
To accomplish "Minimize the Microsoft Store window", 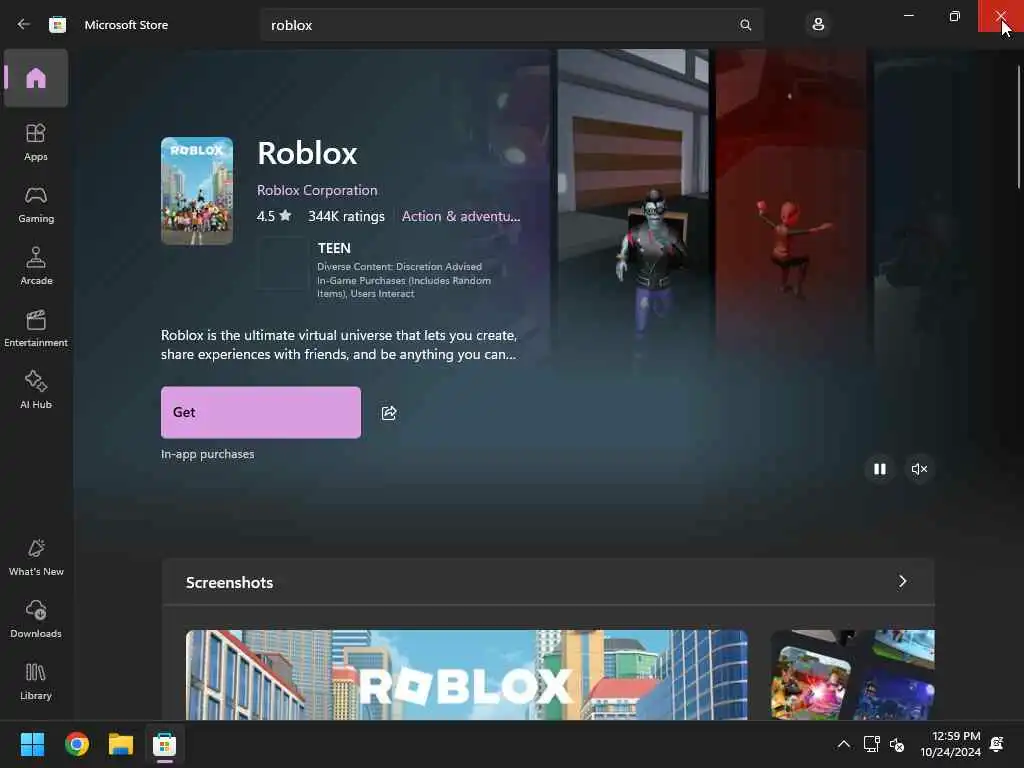I will tap(908, 16).
